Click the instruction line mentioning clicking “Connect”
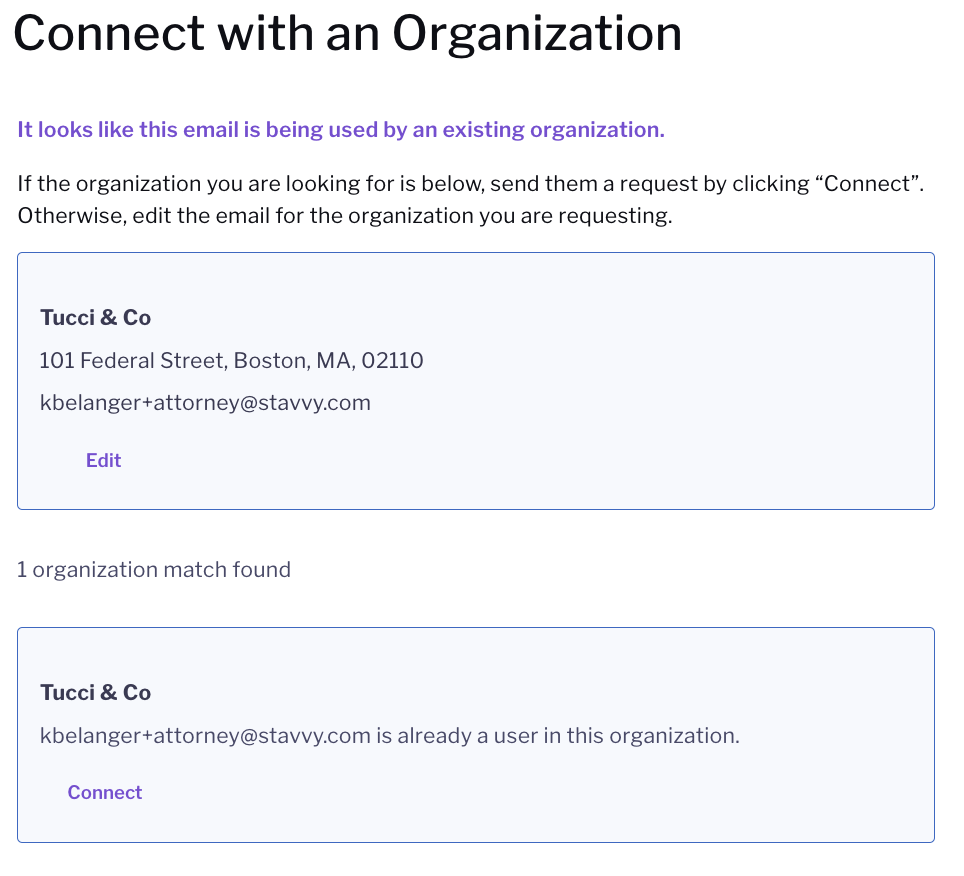Viewport: 964px width, 876px height. click(x=470, y=184)
